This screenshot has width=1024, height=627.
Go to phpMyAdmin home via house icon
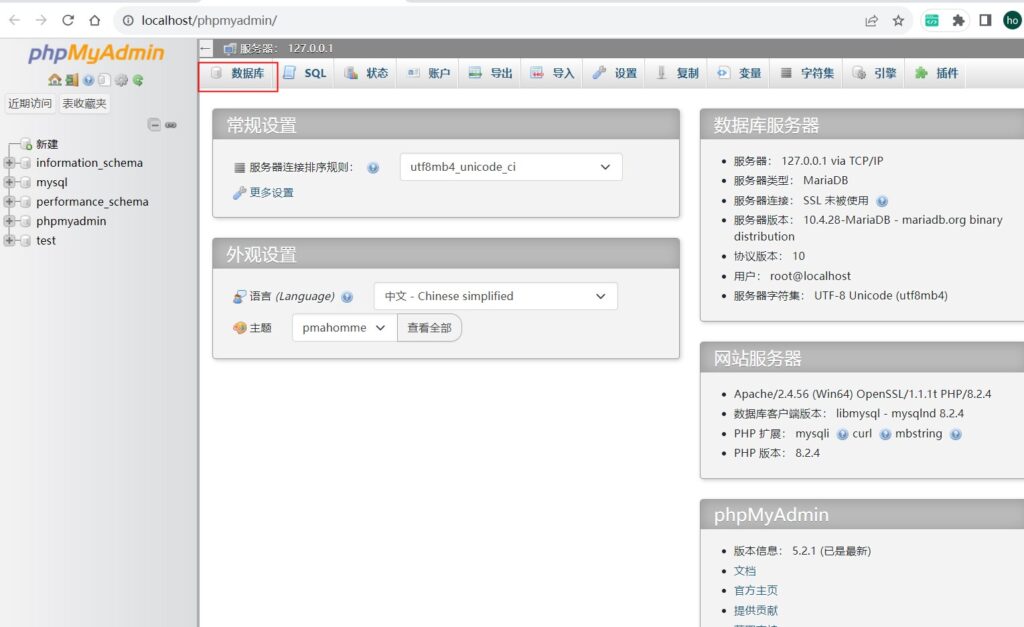pos(55,80)
